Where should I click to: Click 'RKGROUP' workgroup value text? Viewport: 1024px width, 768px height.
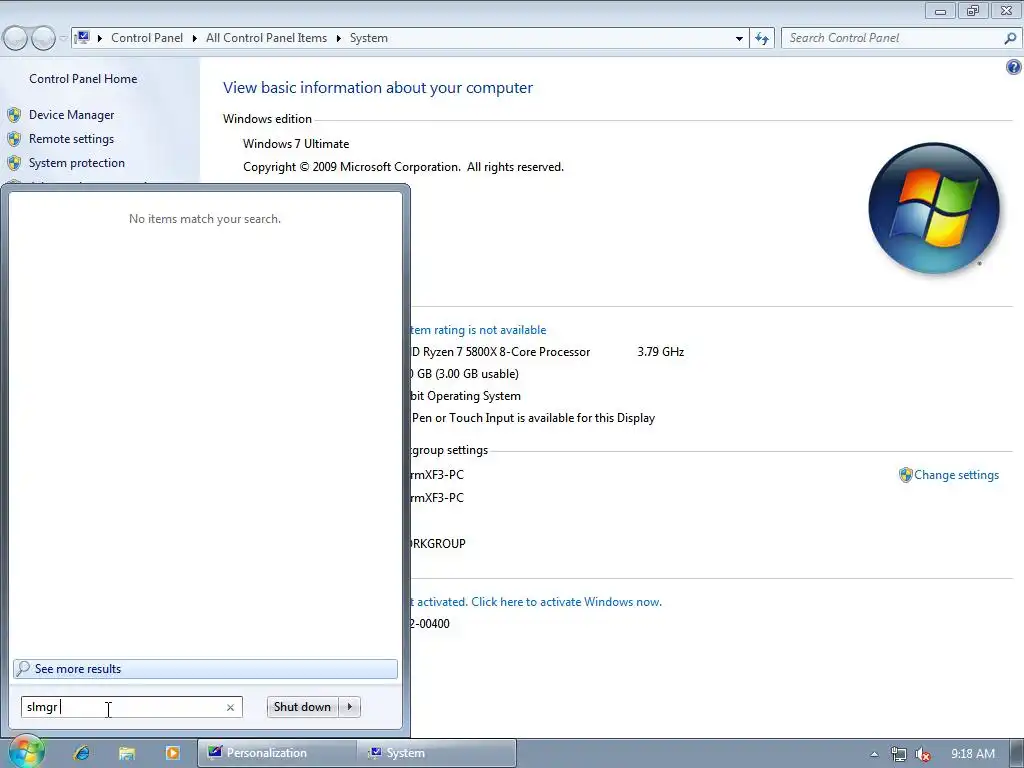tap(438, 543)
